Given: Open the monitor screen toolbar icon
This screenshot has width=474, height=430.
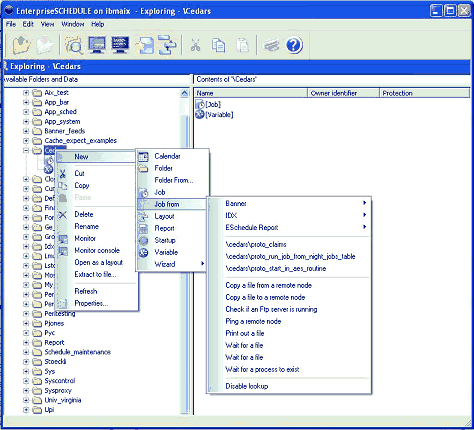Looking at the screenshot, I should point(97,45).
